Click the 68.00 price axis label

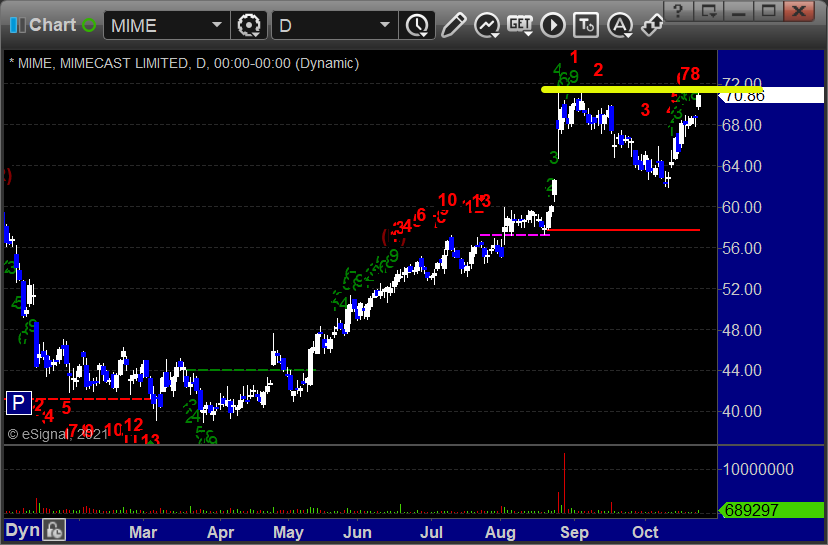(741, 125)
